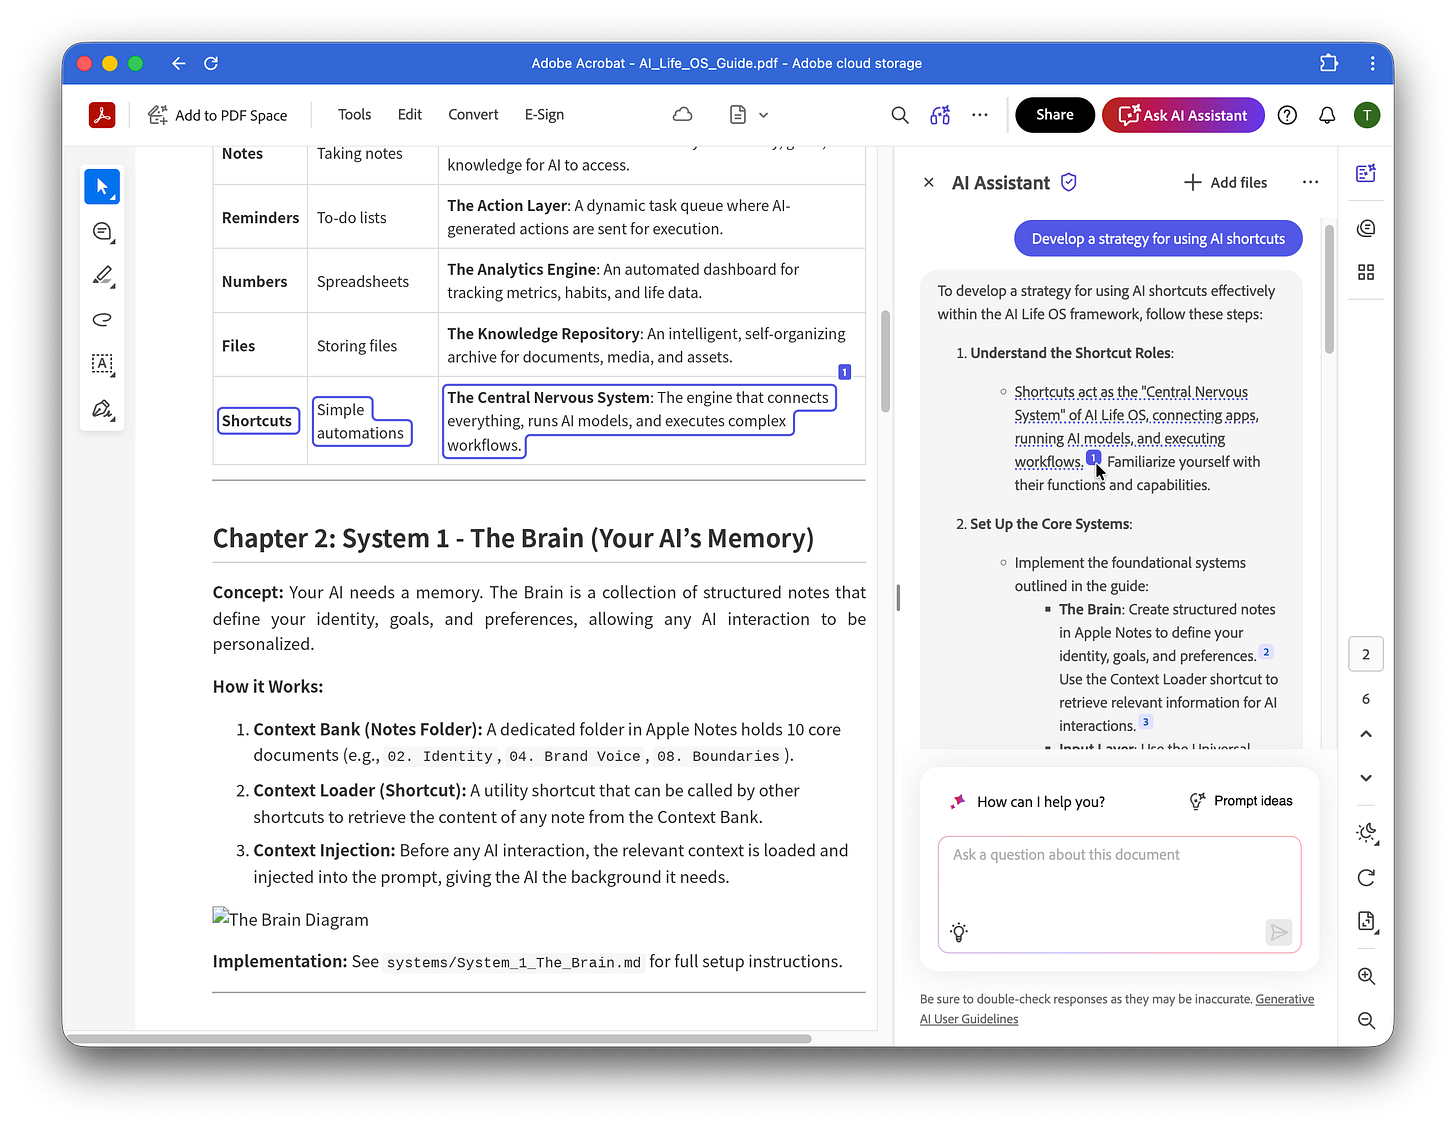Open the Fill & Sign tool
Screen dimensions: 1456x1129
click(101, 409)
